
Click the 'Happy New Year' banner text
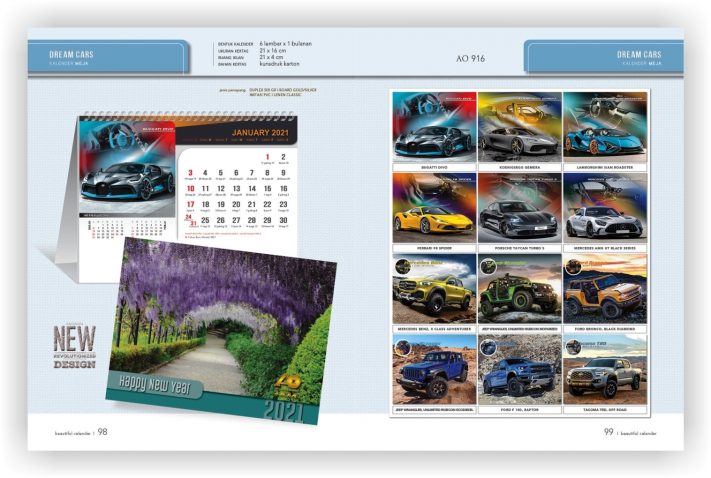coord(154,386)
